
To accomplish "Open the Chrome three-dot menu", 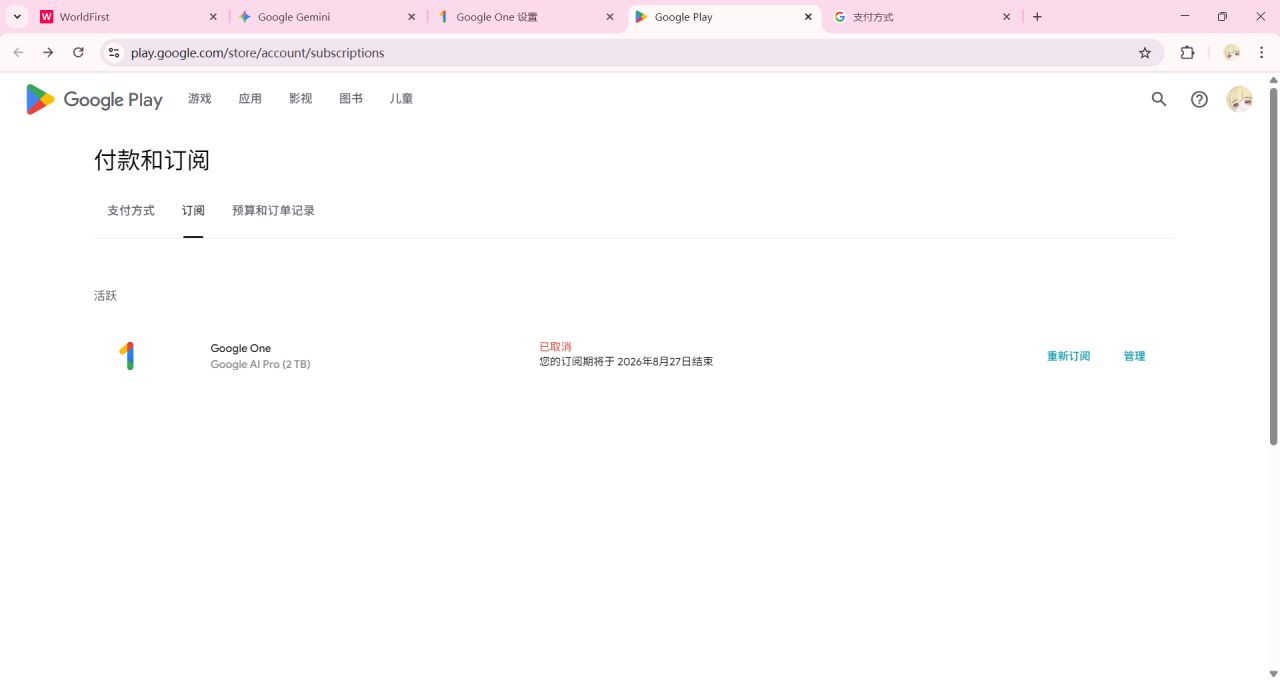I will pos(1262,53).
